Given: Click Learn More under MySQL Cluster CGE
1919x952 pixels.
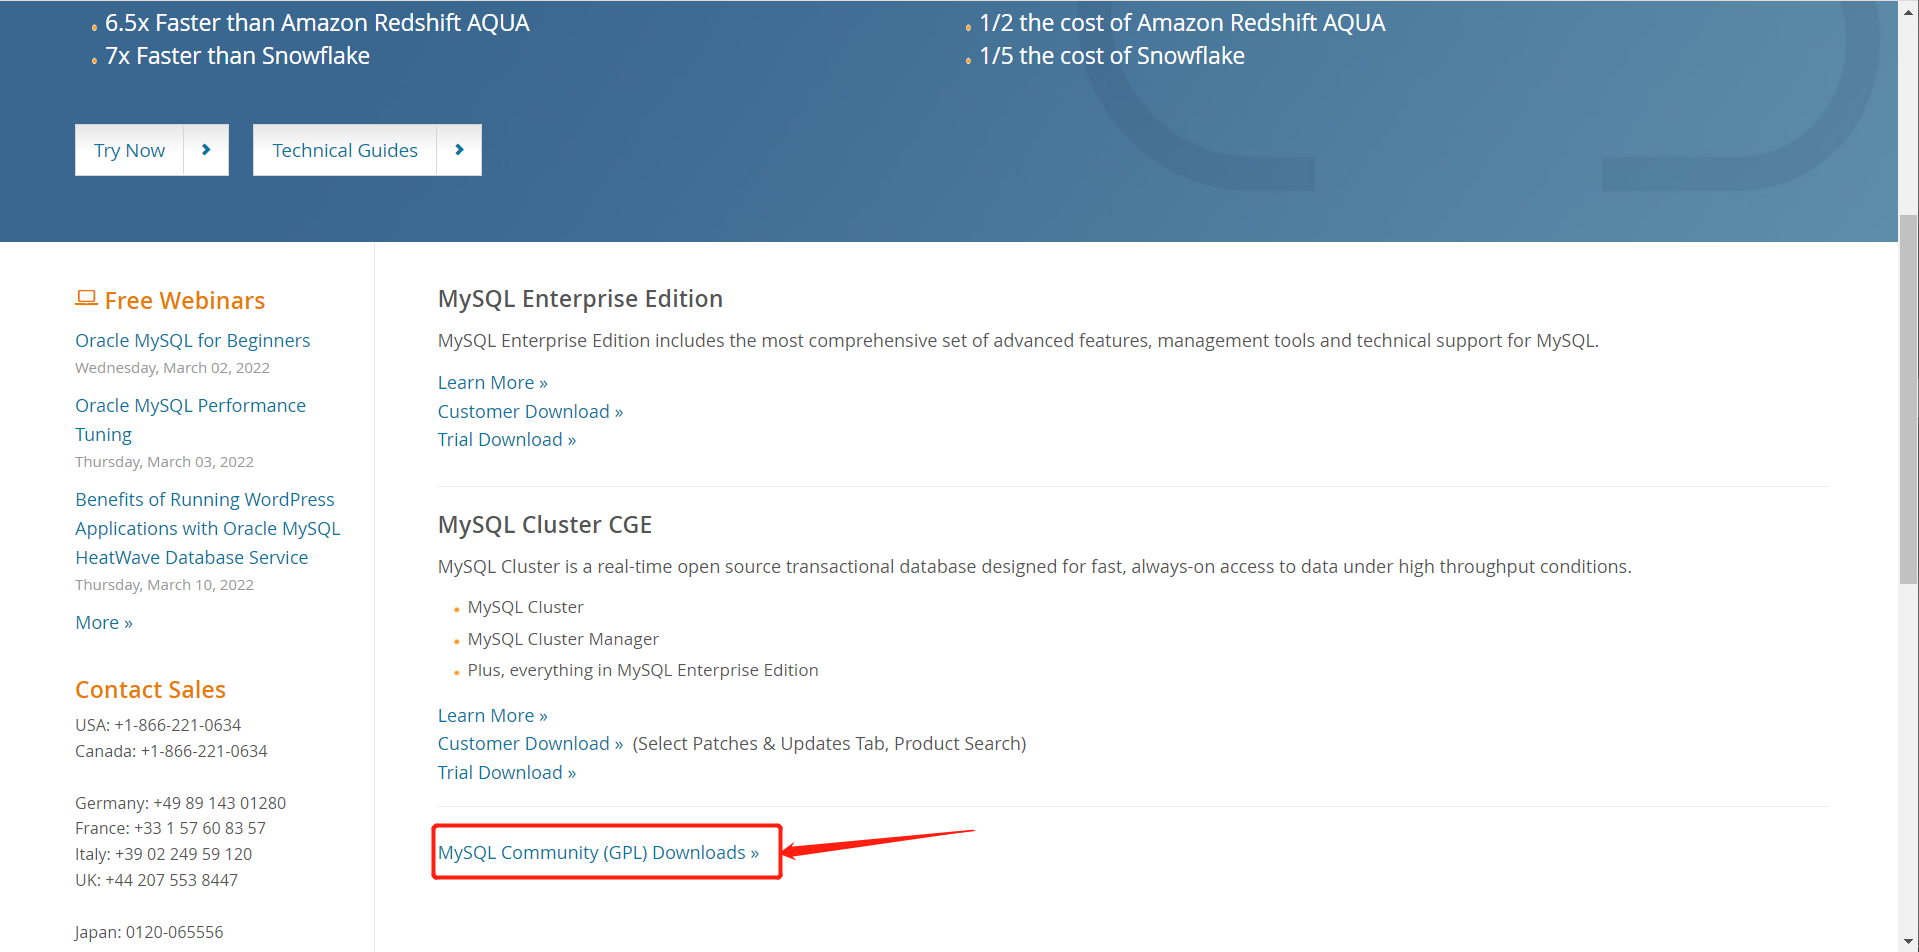Looking at the screenshot, I should tap(492, 716).
